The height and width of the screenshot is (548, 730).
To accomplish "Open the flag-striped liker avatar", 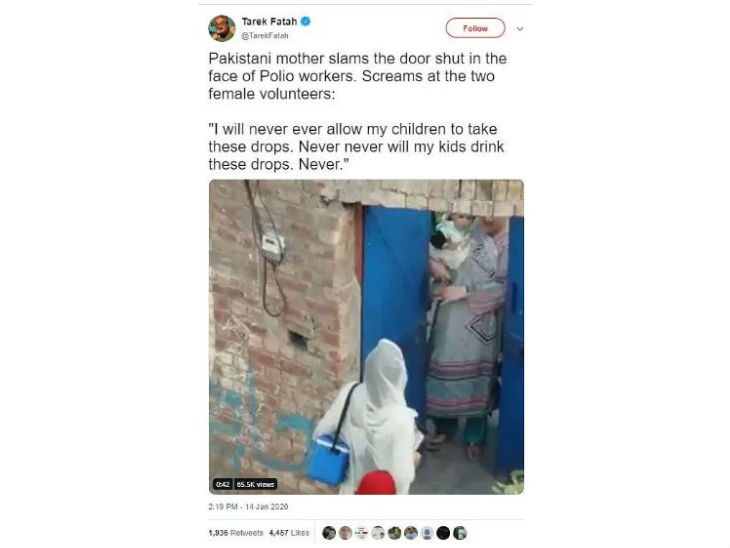I will (x=362, y=533).
